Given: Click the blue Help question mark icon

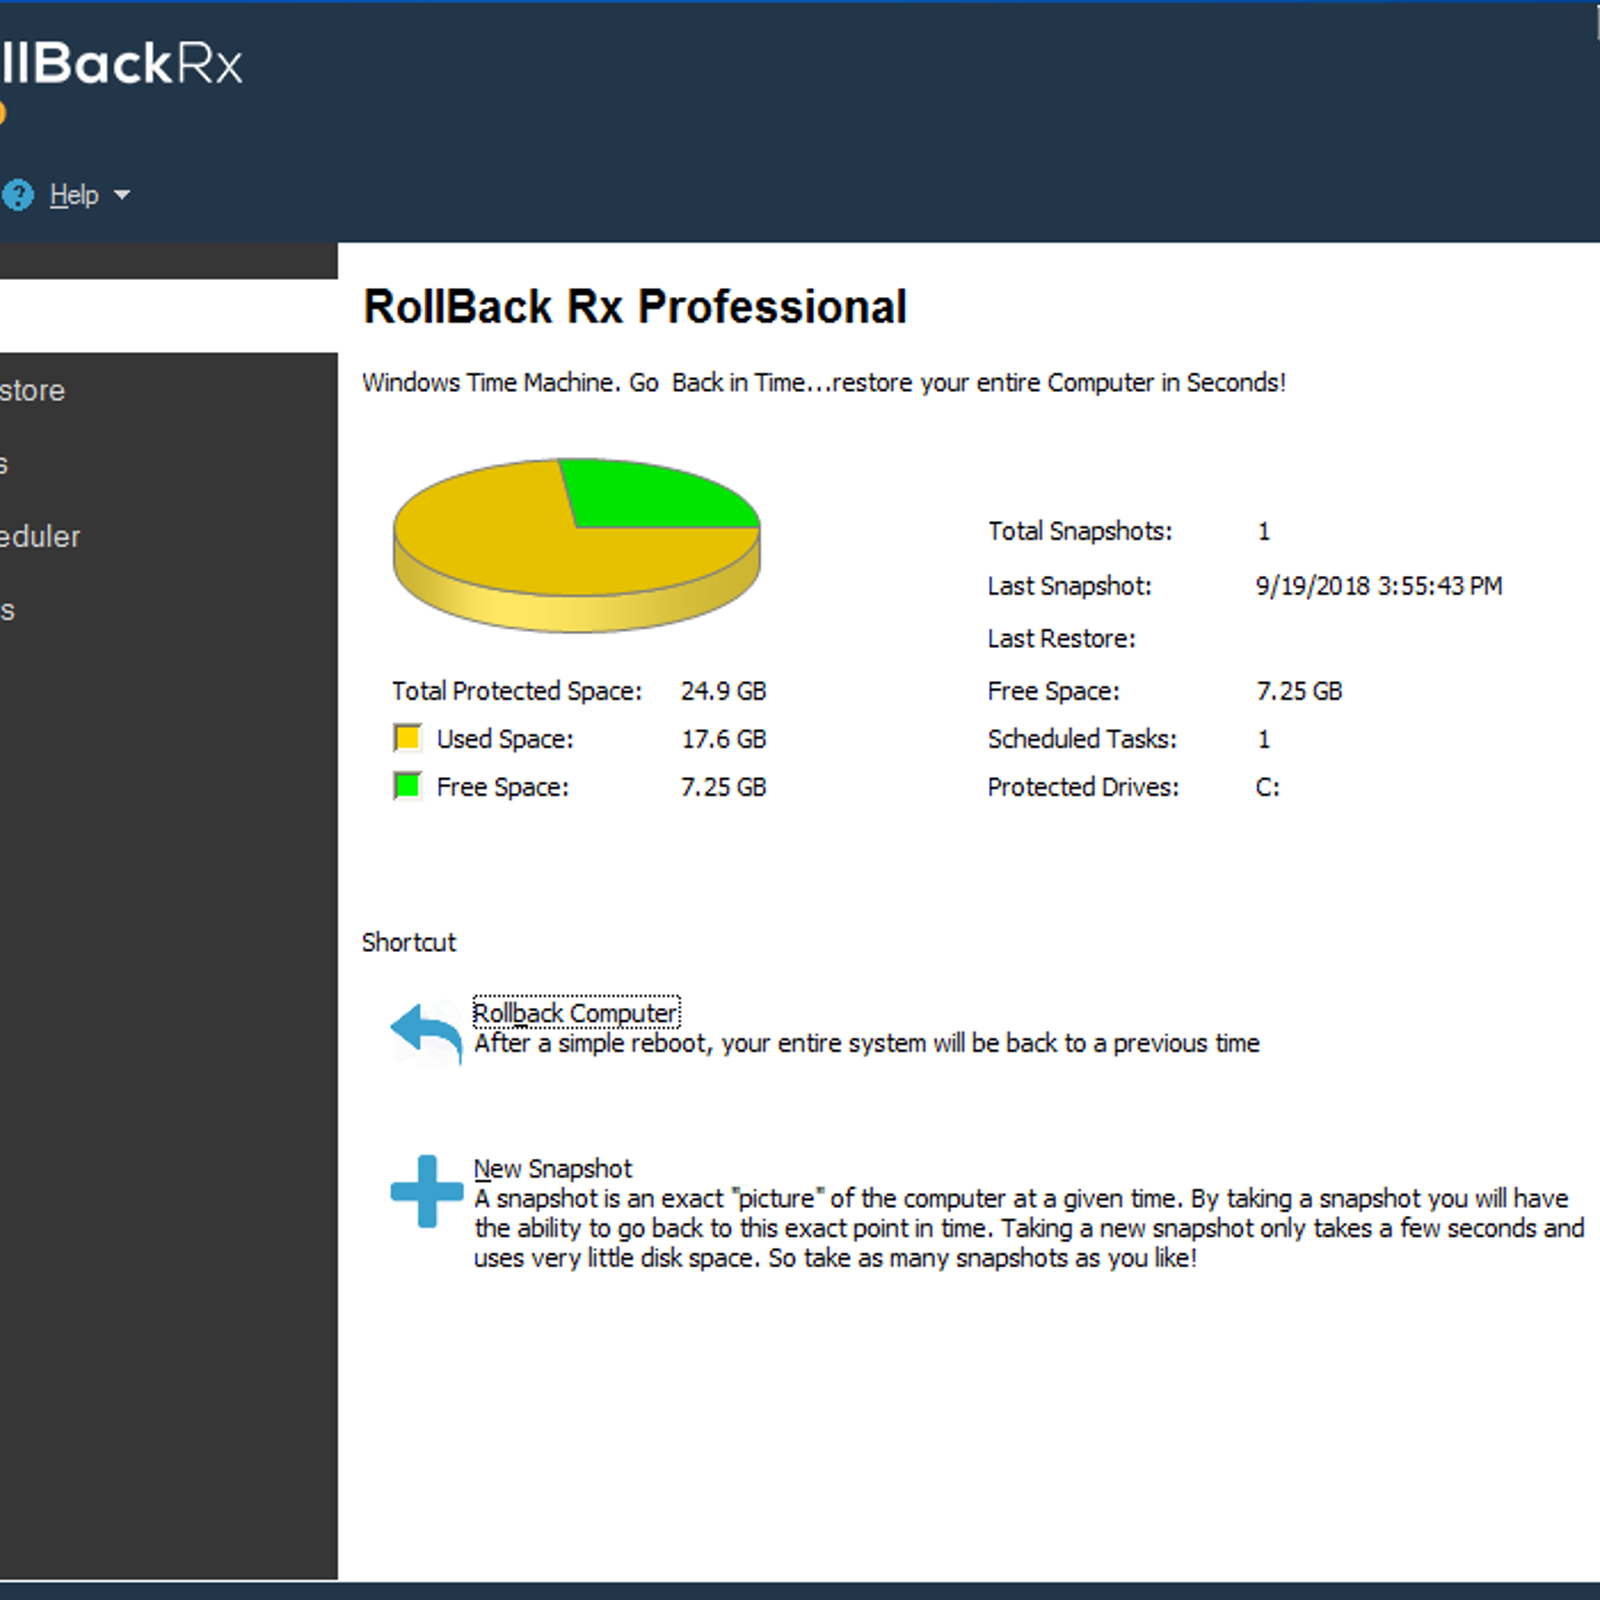Looking at the screenshot, I should [x=16, y=195].
